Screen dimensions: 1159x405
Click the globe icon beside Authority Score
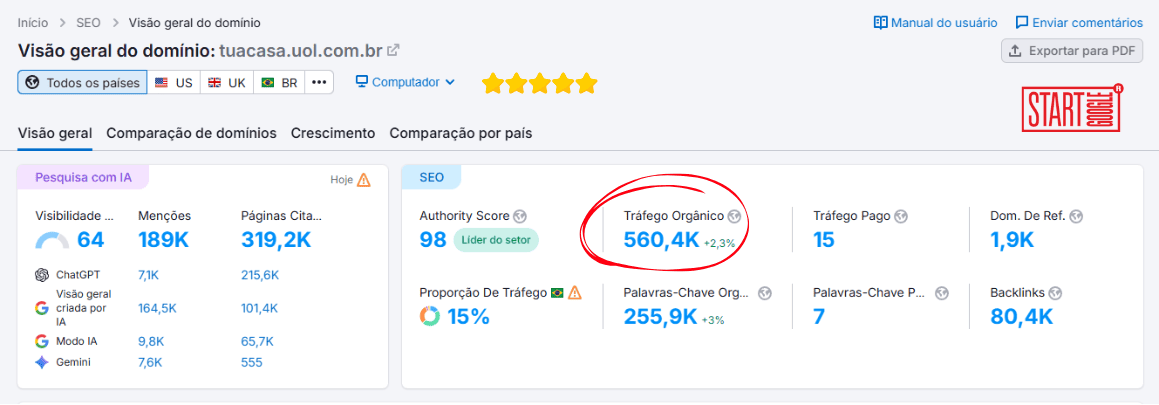pyautogui.click(x=519, y=216)
